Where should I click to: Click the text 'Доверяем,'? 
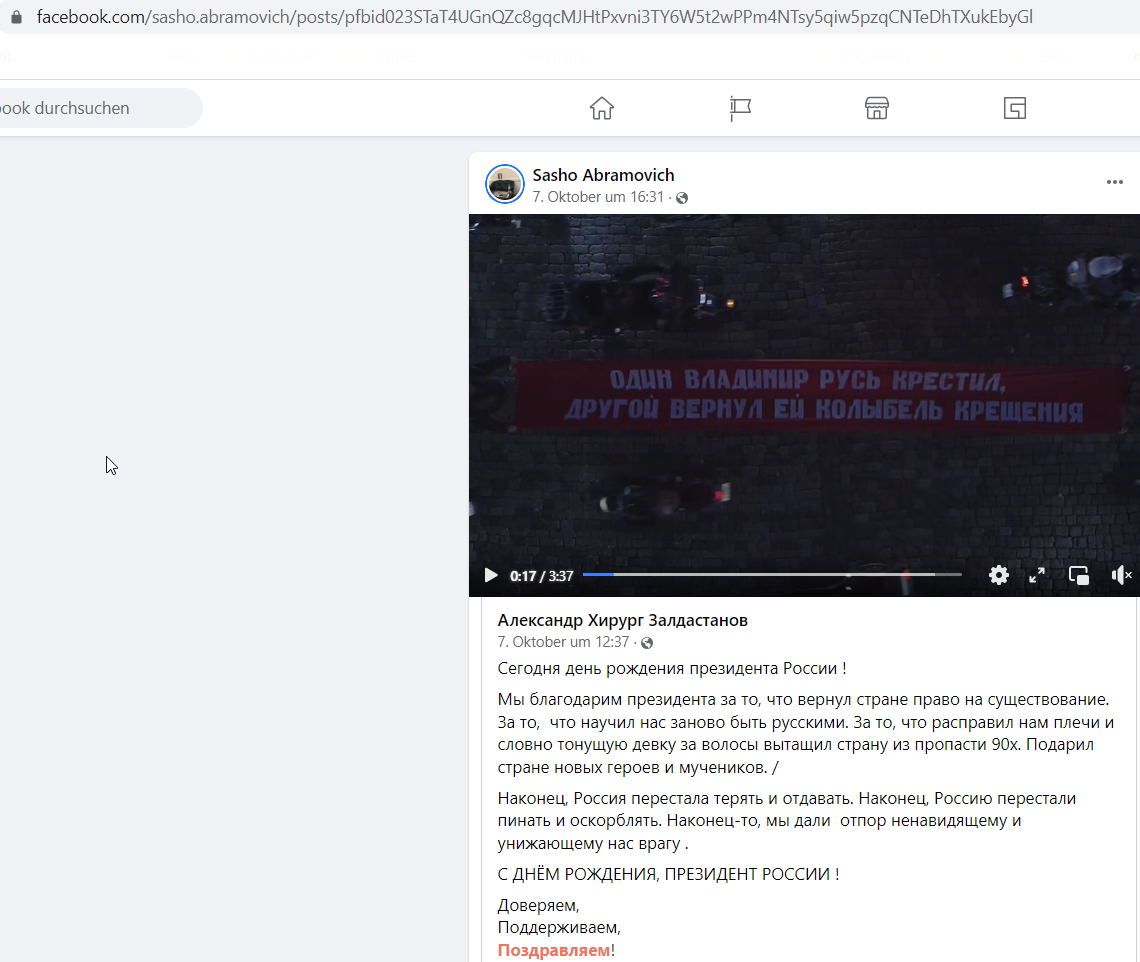[x=538, y=905]
